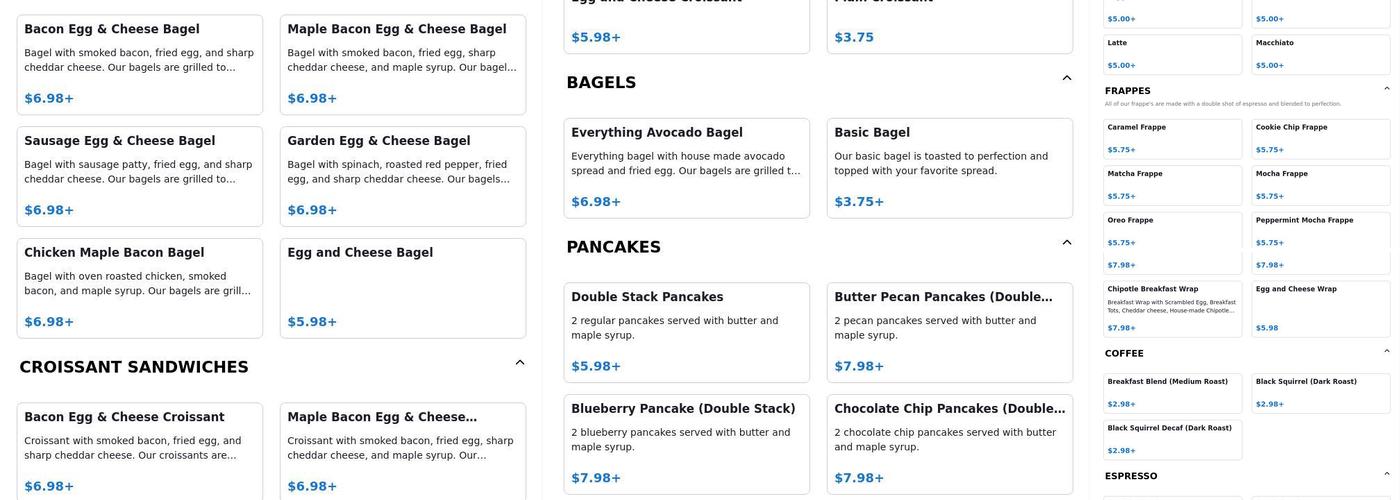Image resolution: width=1400 pixels, height=500 pixels.
Task: Collapse the Bagels section chevron
Action: pos(1067,78)
